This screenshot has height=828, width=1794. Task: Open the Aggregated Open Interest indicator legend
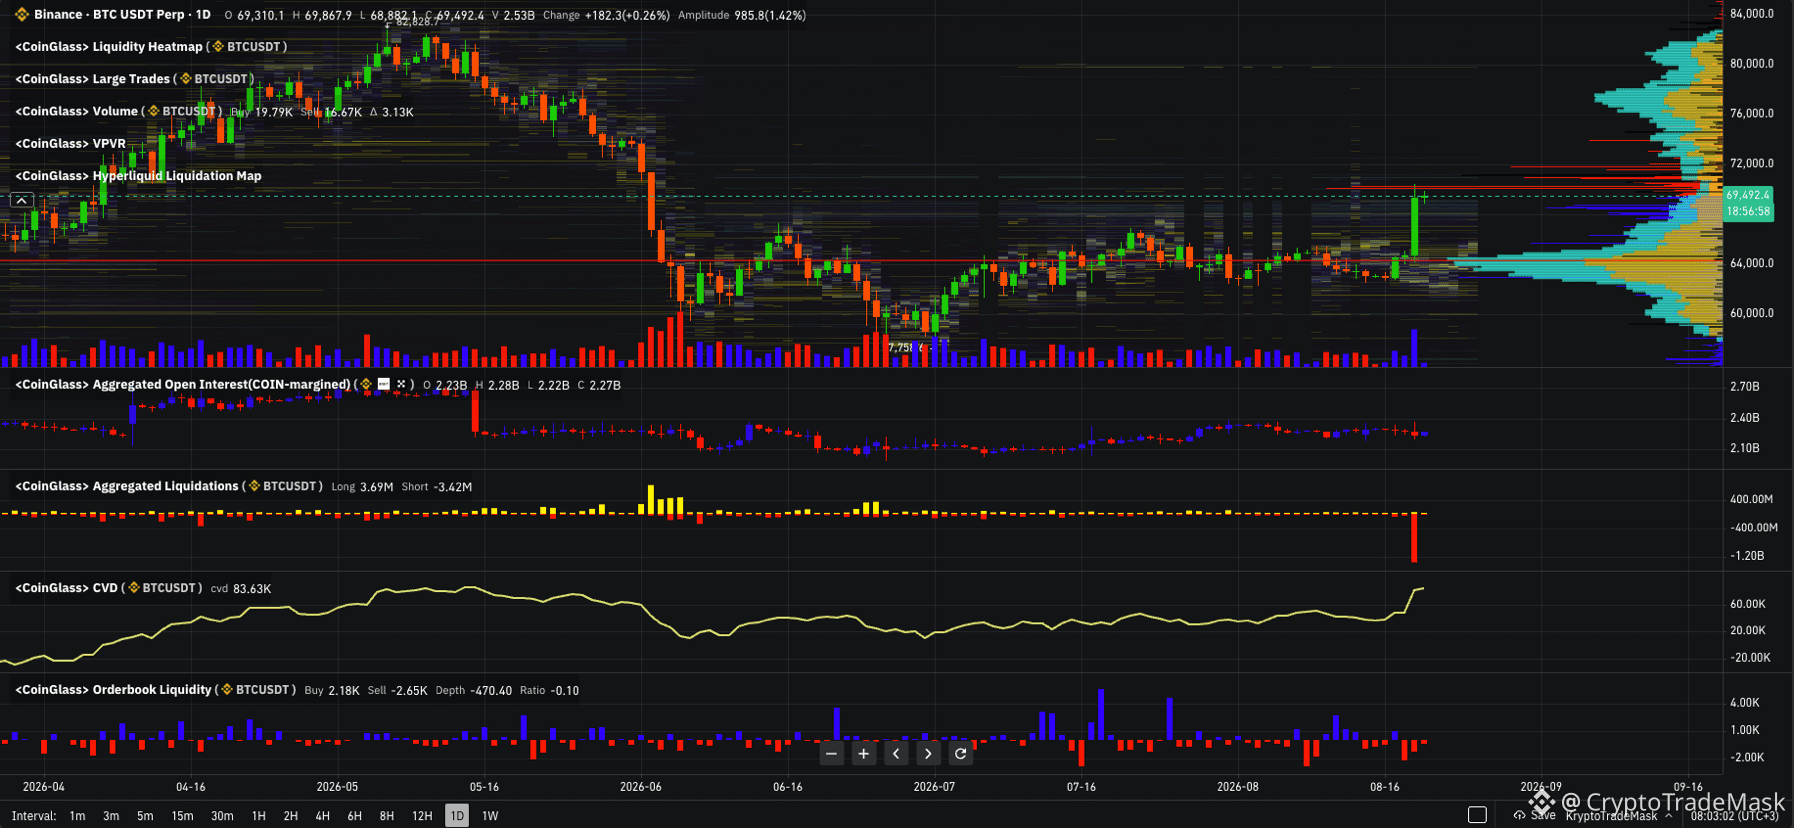click(214, 384)
